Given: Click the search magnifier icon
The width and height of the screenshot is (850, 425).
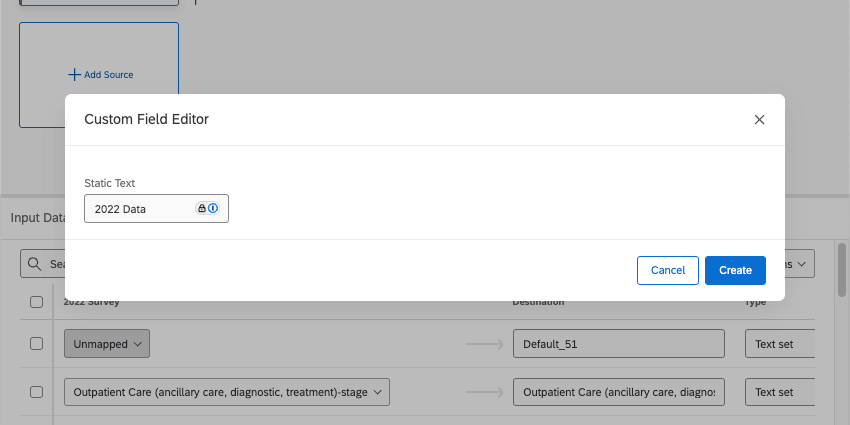Looking at the screenshot, I should tap(35, 264).
